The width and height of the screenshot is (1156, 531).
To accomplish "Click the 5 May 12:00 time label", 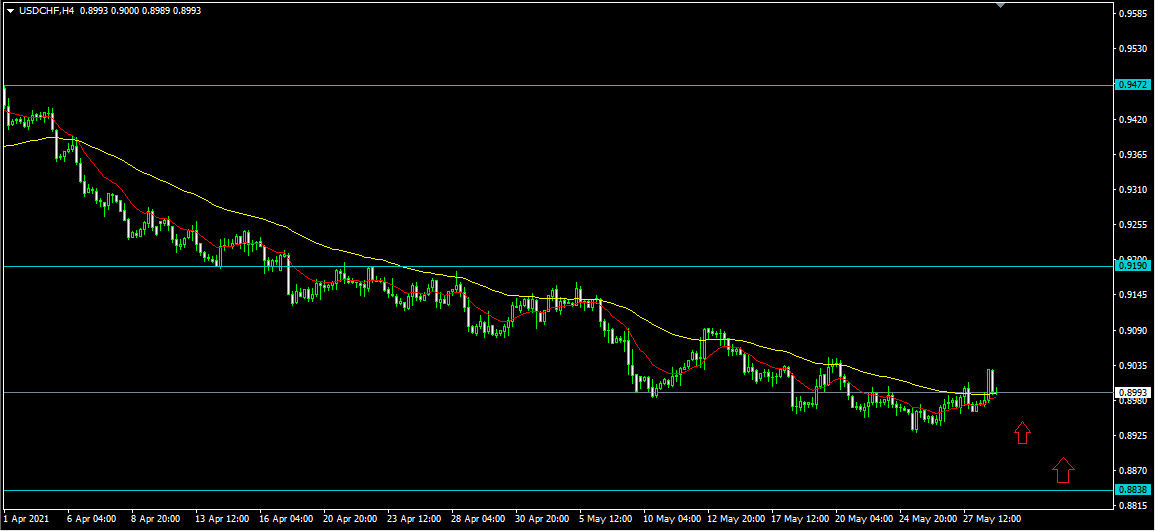I will (x=604, y=519).
